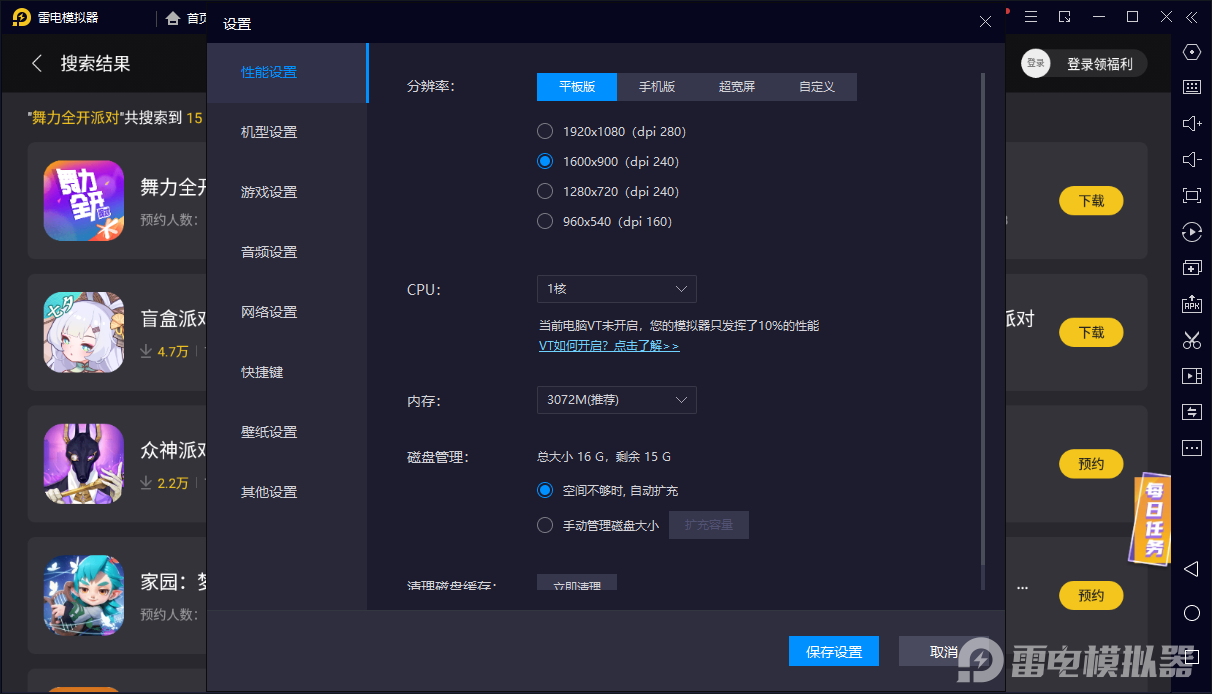Click the scissors icon in the sidebar
This screenshot has width=1212, height=694.
[1191, 340]
